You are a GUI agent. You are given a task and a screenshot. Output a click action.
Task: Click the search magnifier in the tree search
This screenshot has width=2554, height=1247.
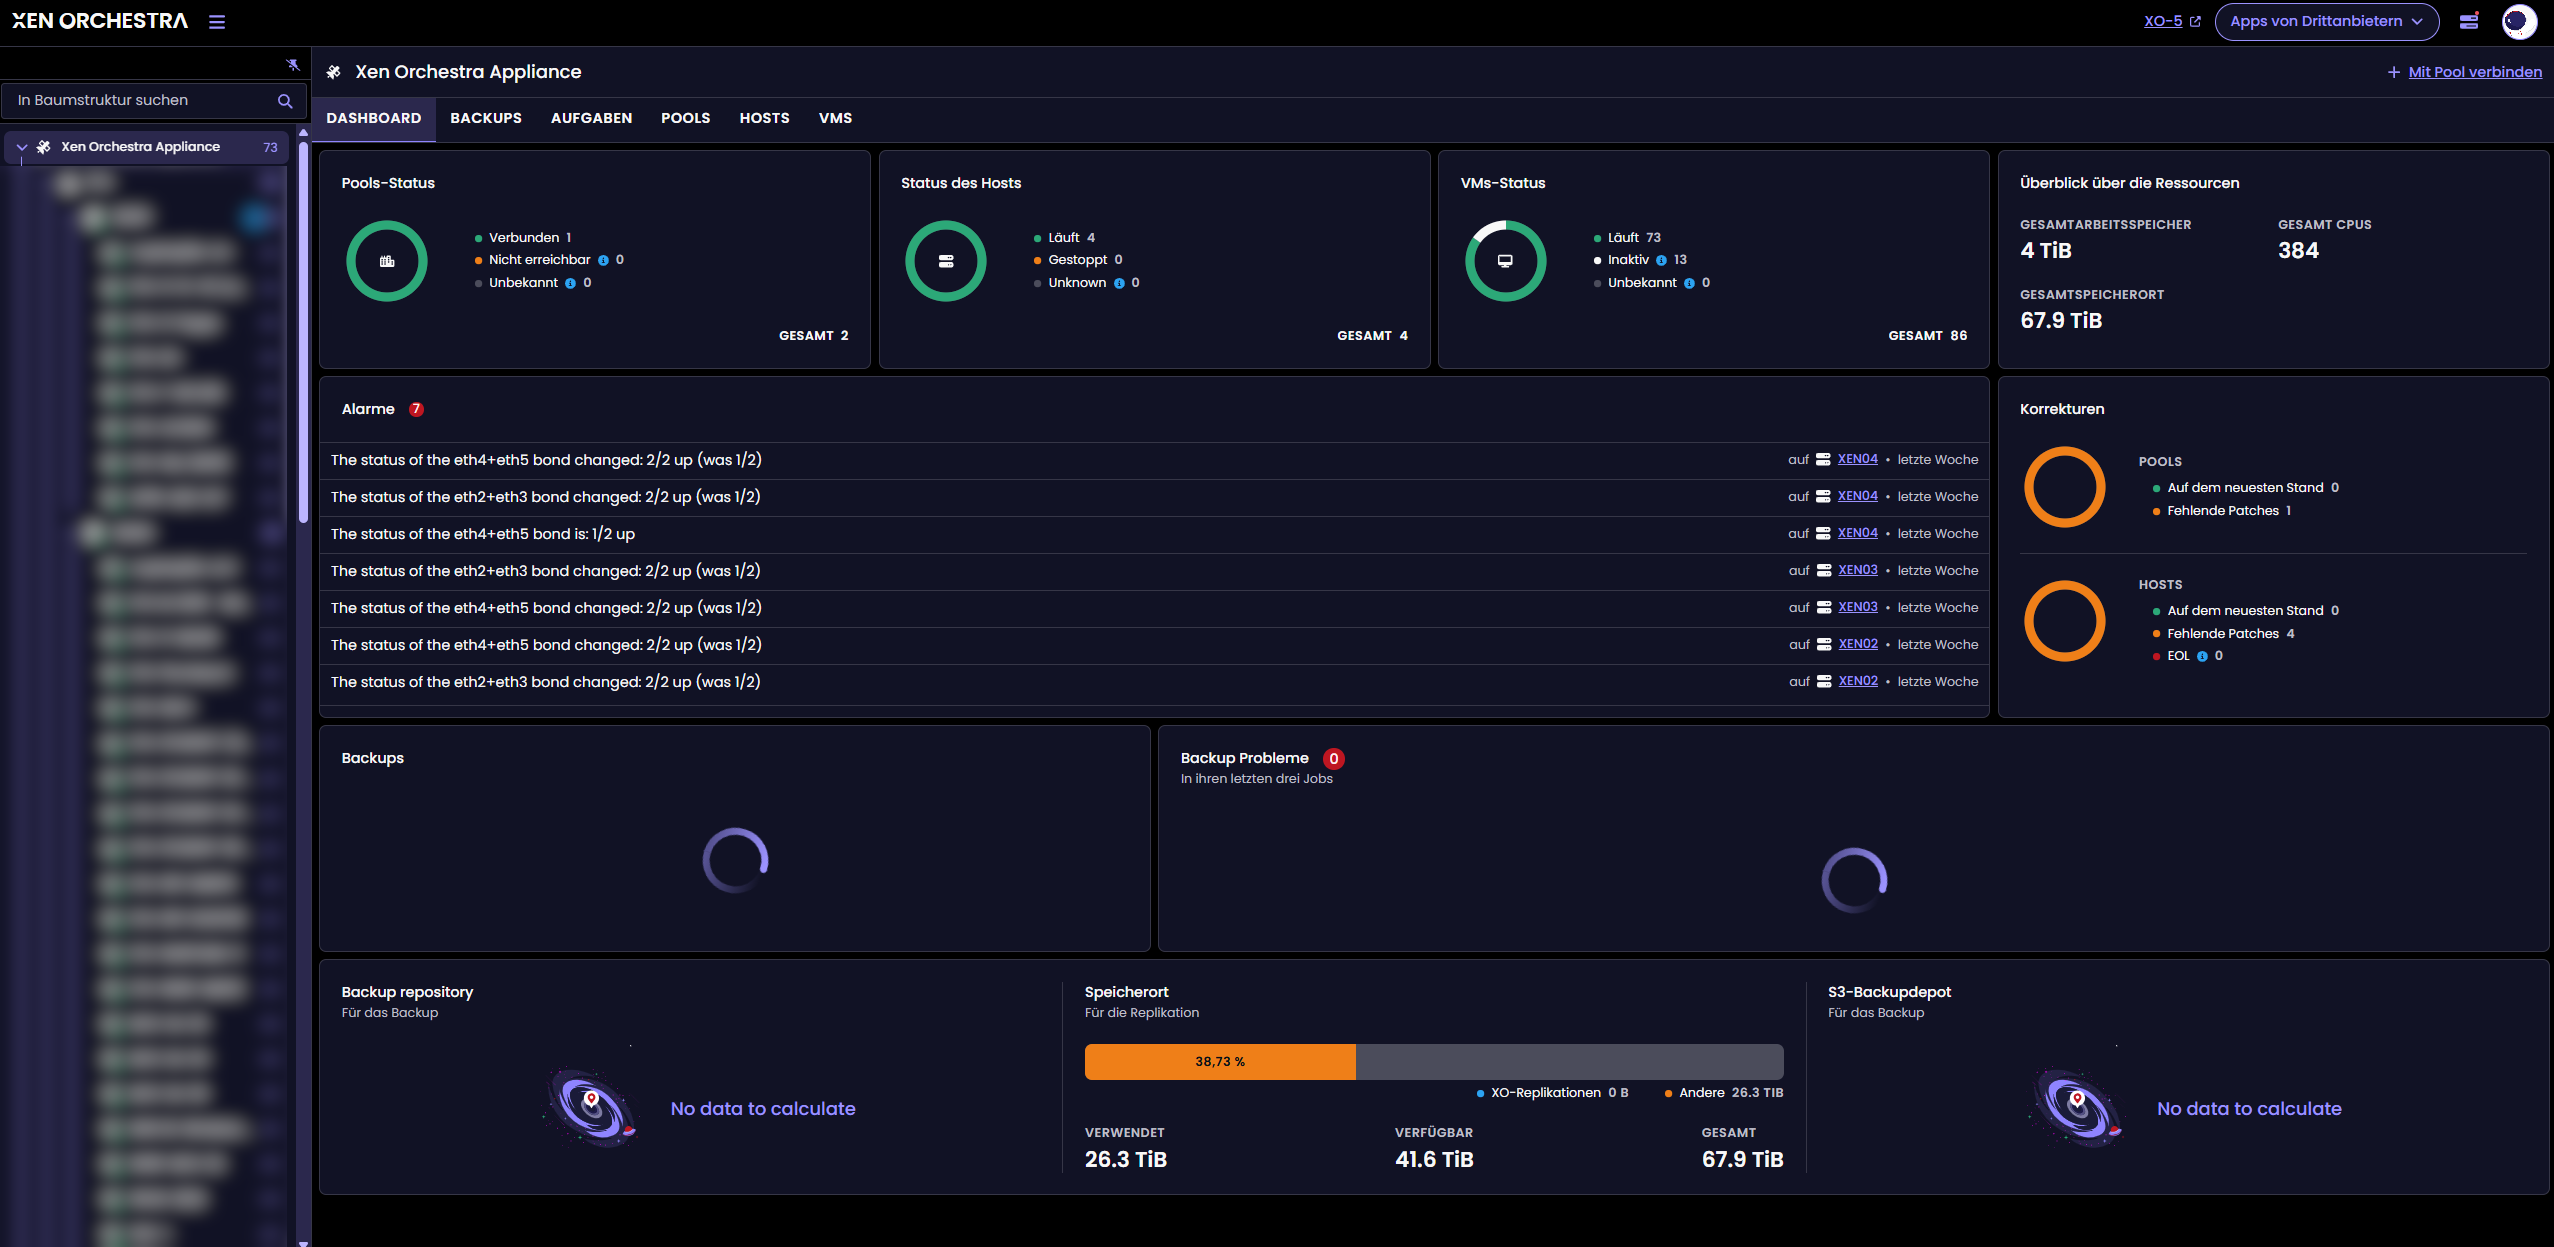(285, 101)
